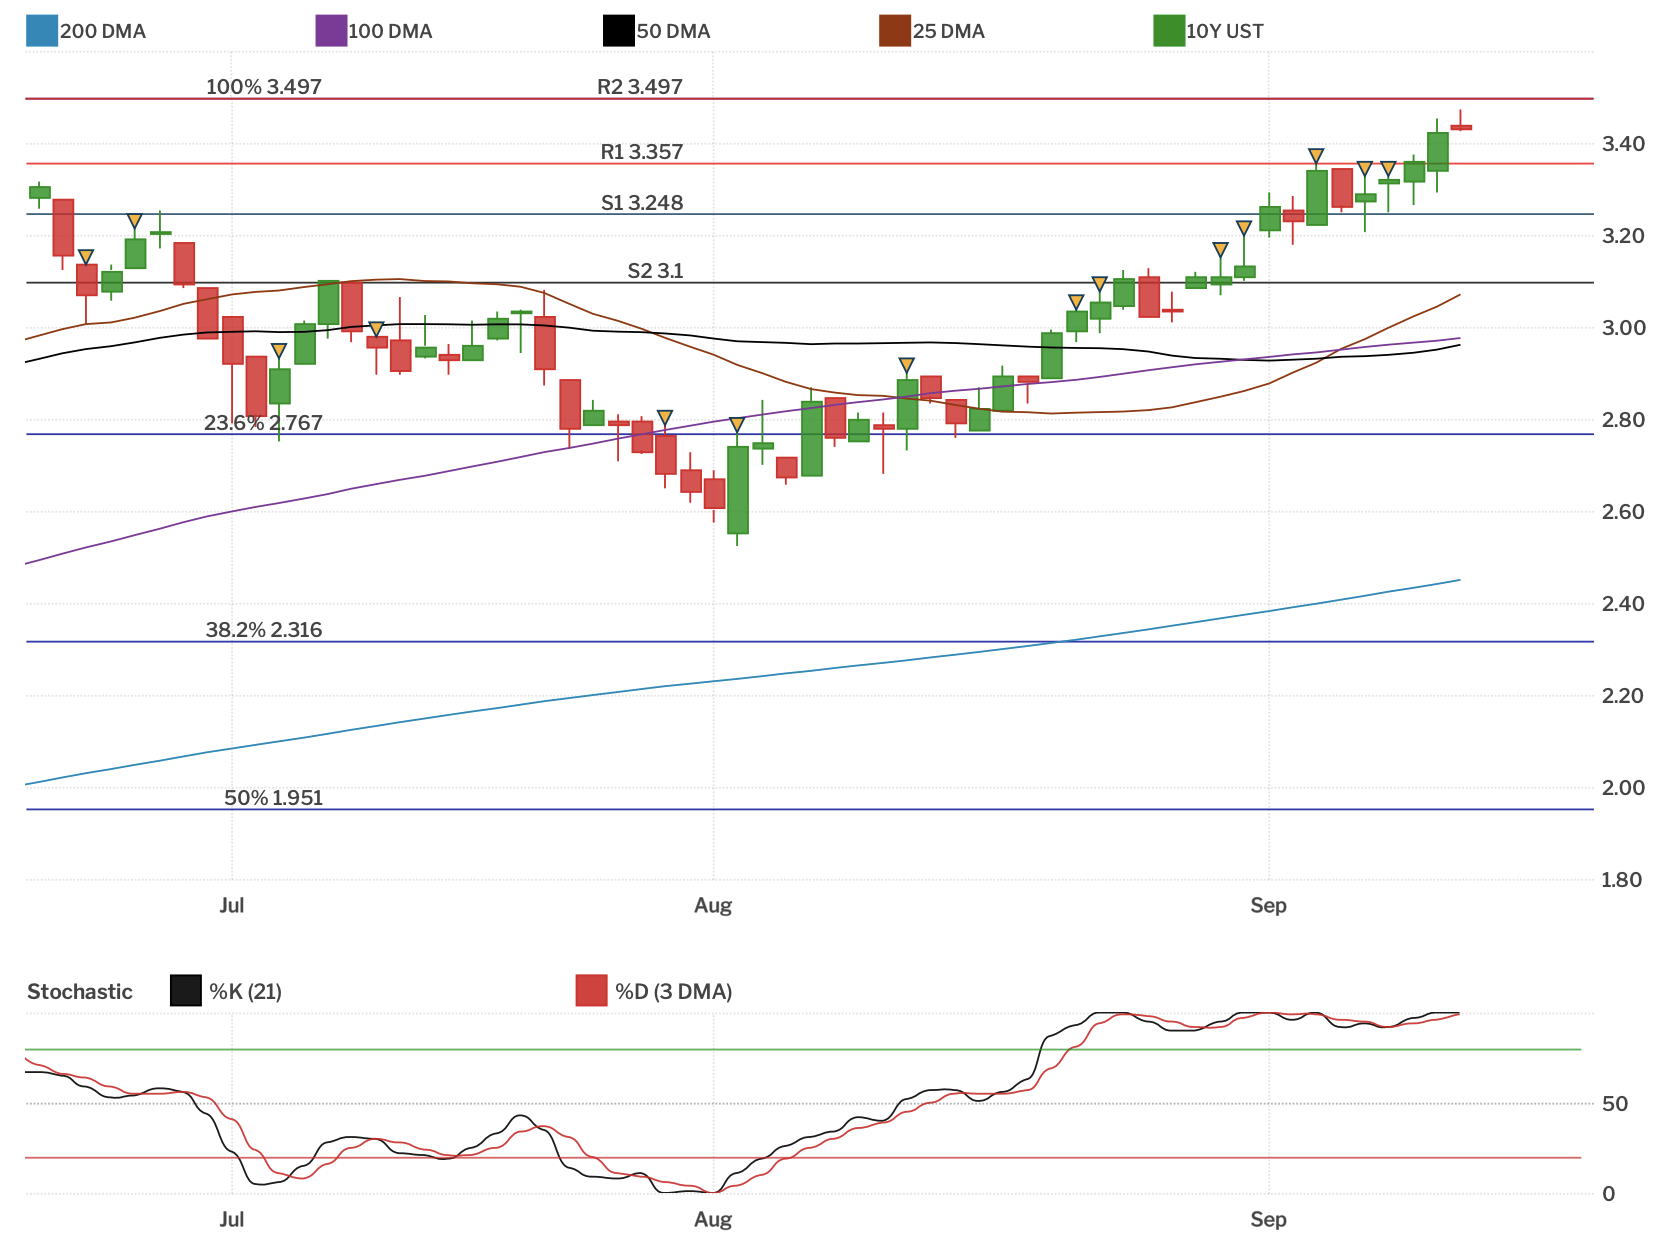Click the 50 value on stochastic axis
Image resolution: width=1674 pixels, height=1254 pixels.
point(1615,1104)
